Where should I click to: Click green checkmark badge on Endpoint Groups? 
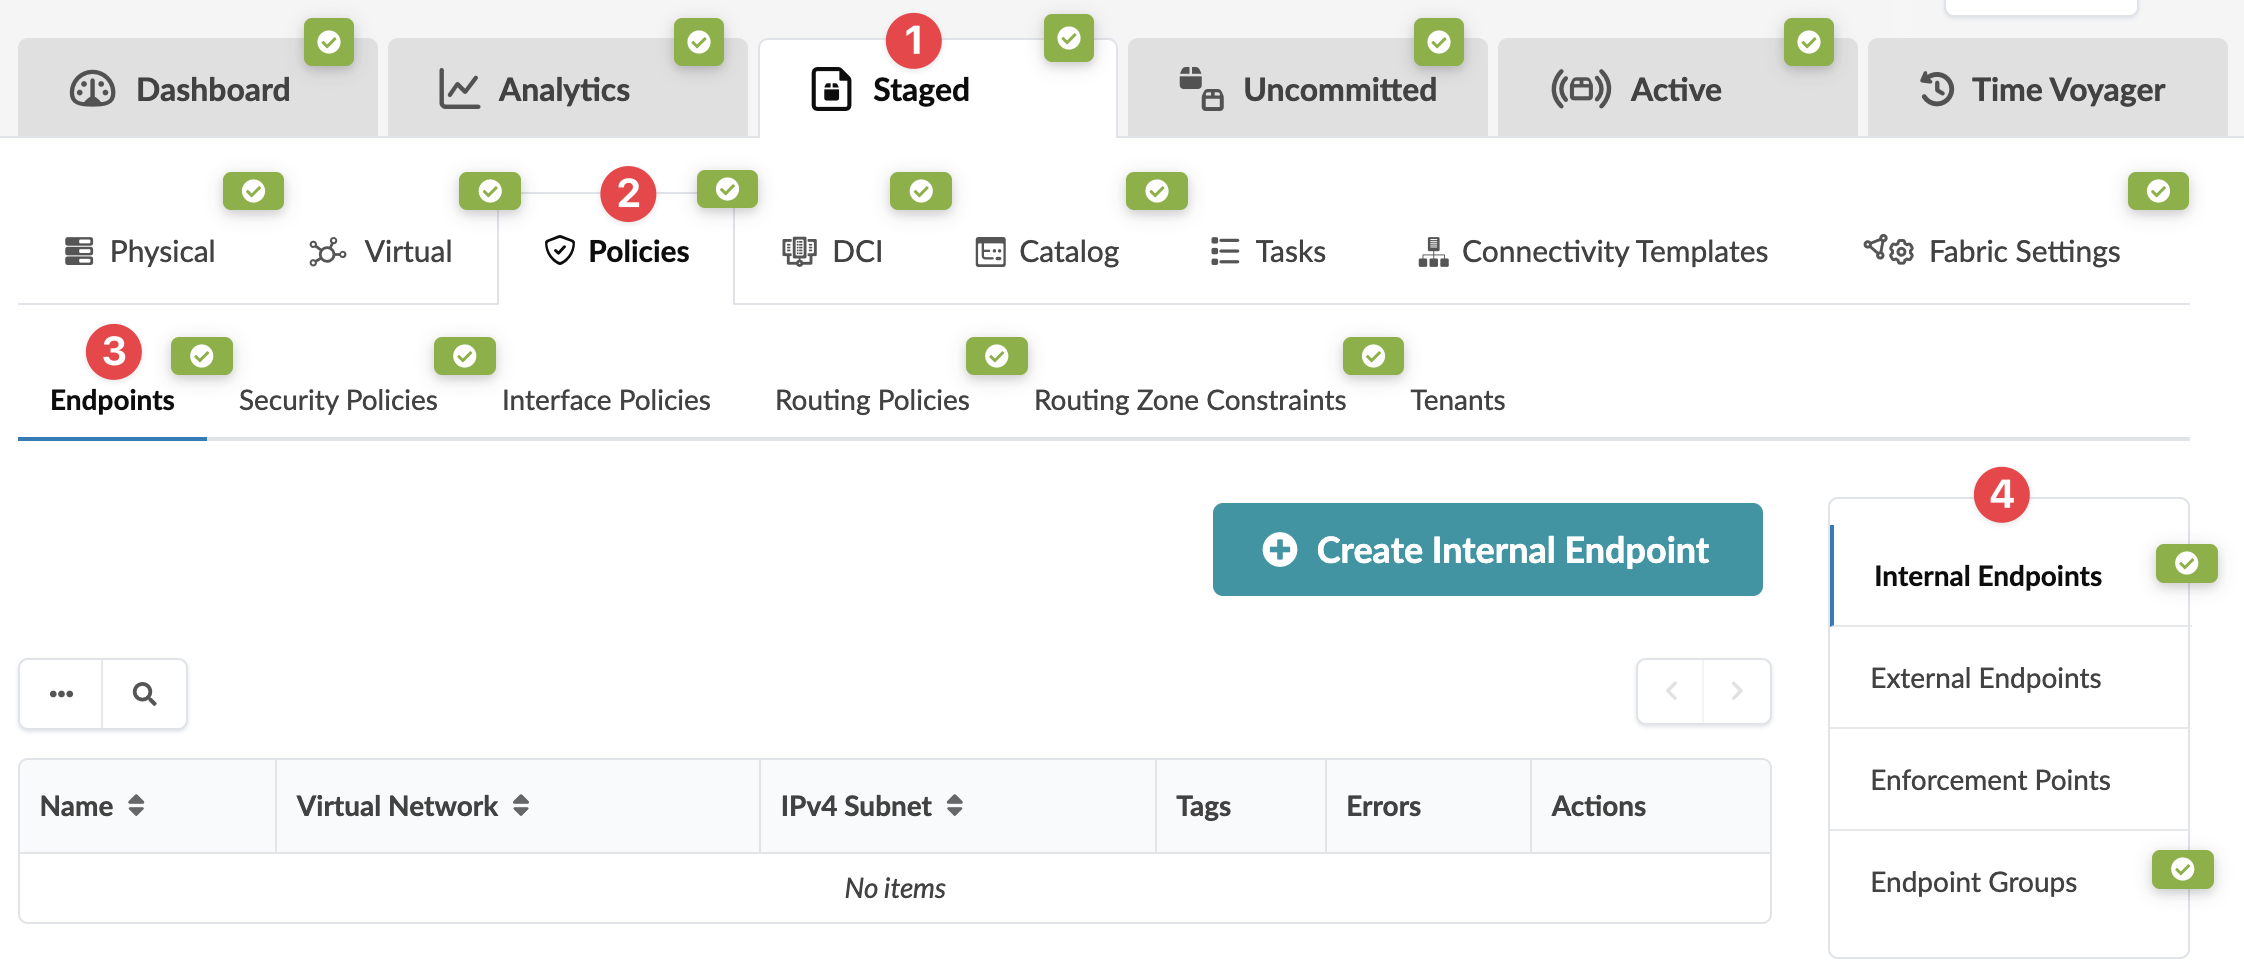tap(2182, 869)
